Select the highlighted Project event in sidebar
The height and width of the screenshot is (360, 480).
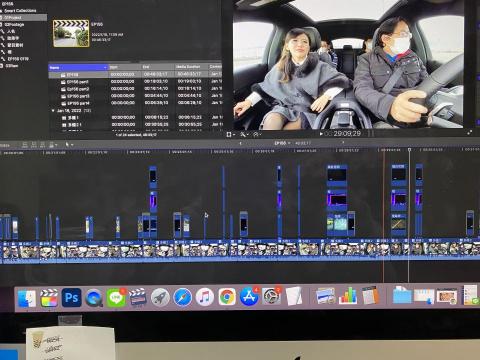click(x=23, y=17)
